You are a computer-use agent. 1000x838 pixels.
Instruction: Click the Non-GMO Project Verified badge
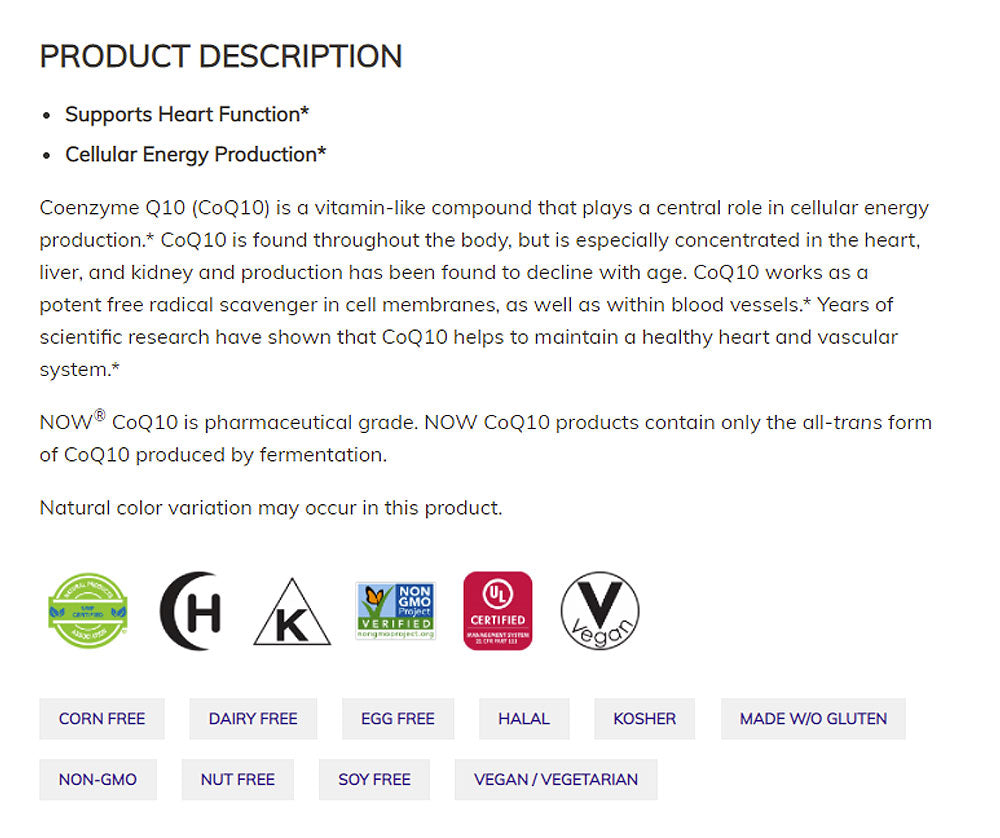(396, 611)
